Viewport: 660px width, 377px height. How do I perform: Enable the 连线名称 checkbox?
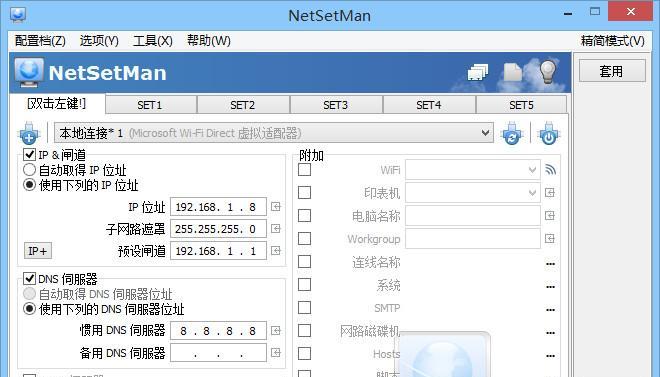(304, 262)
